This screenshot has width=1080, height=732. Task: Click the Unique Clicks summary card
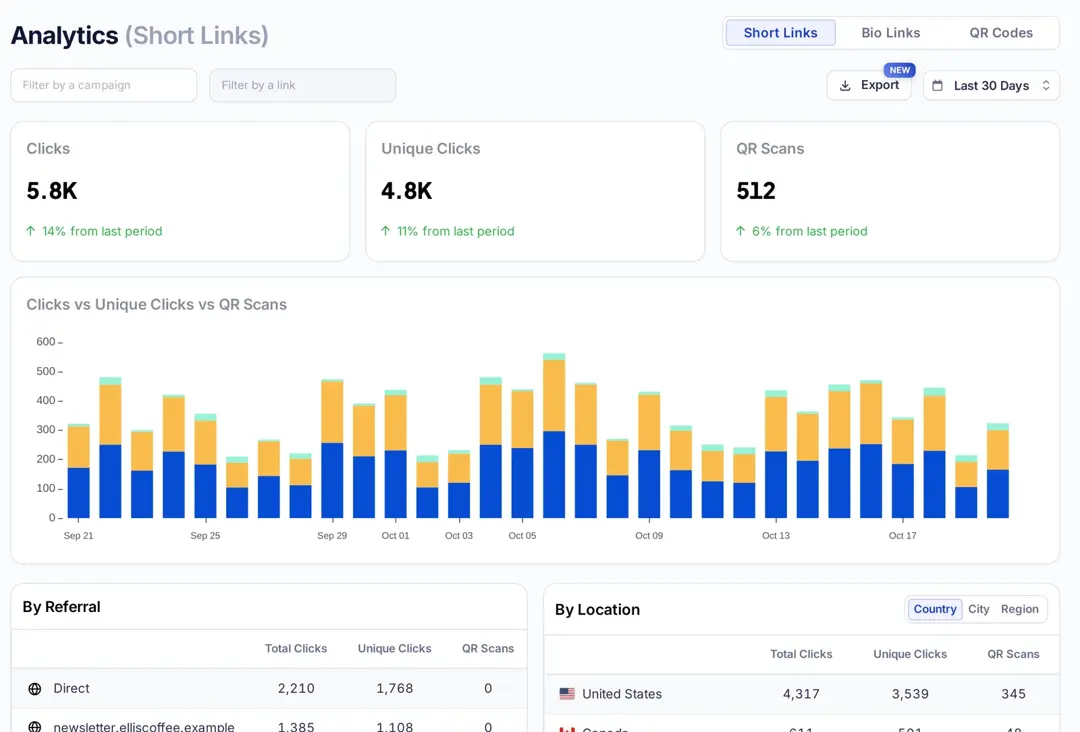pyautogui.click(x=535, y=191)
